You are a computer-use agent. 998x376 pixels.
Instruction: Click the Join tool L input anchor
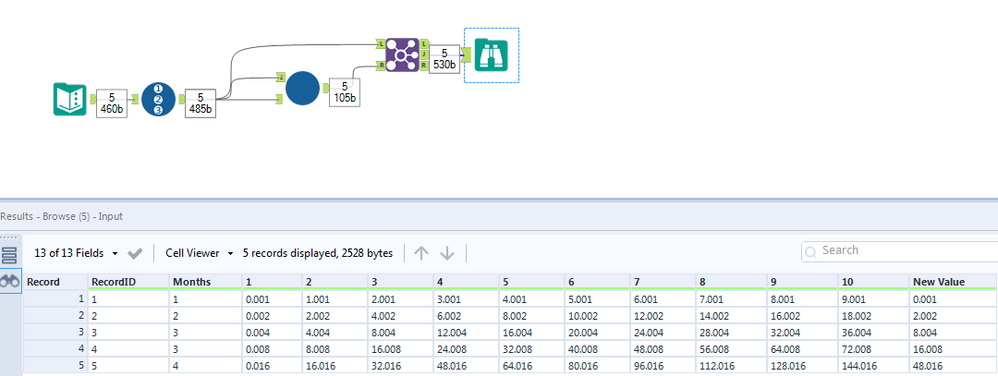[x=380, y=44]
